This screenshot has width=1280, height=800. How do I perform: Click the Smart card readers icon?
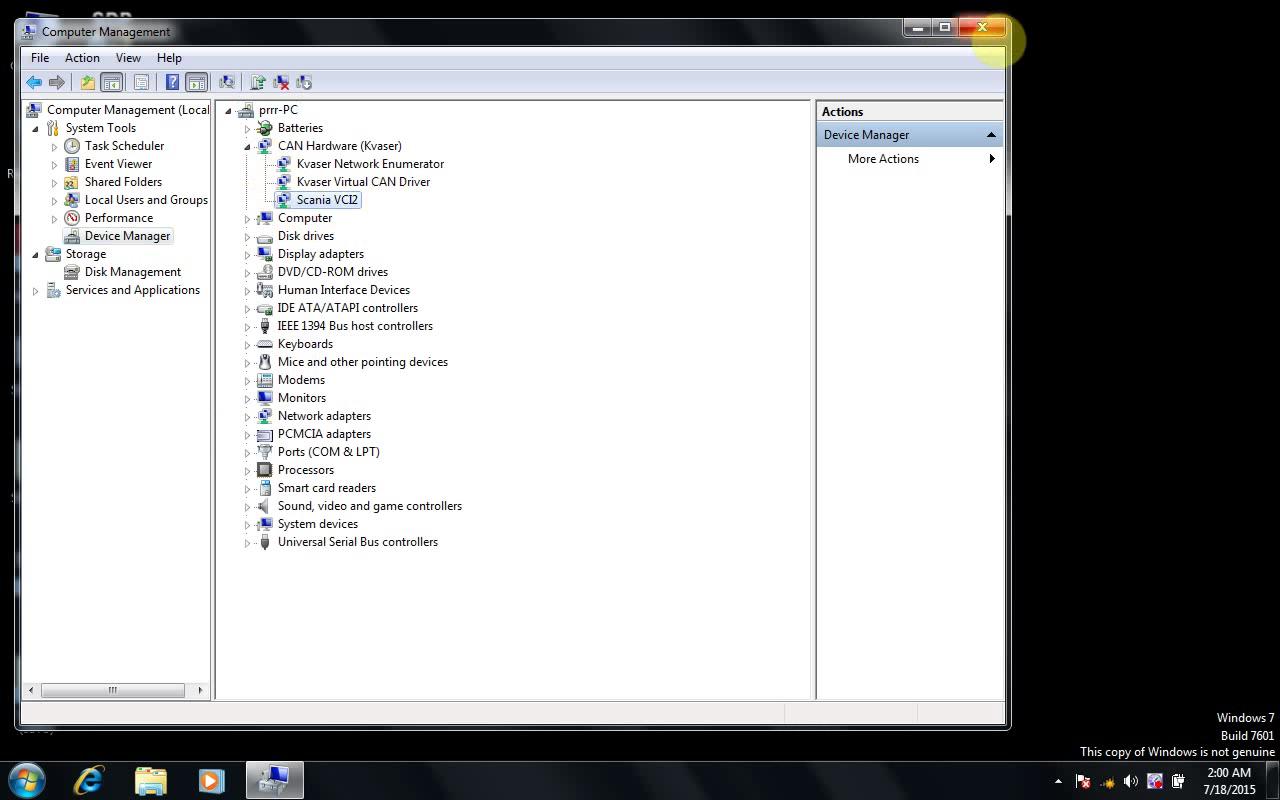265,488
